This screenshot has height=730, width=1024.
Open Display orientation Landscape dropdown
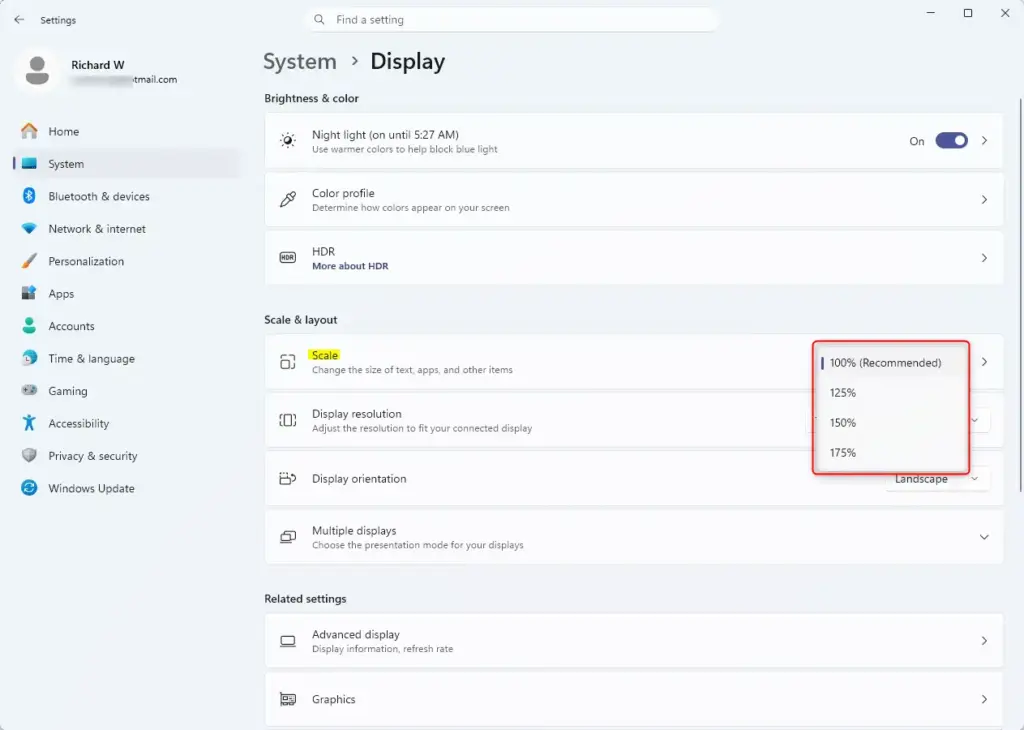(x=938, y=479)
